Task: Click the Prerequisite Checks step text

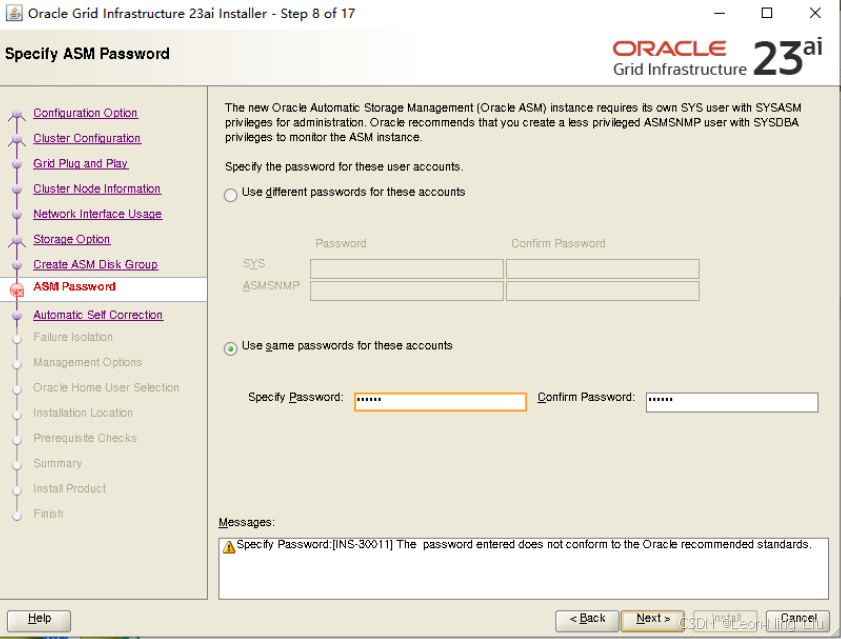Action: [x=85, y=438]
